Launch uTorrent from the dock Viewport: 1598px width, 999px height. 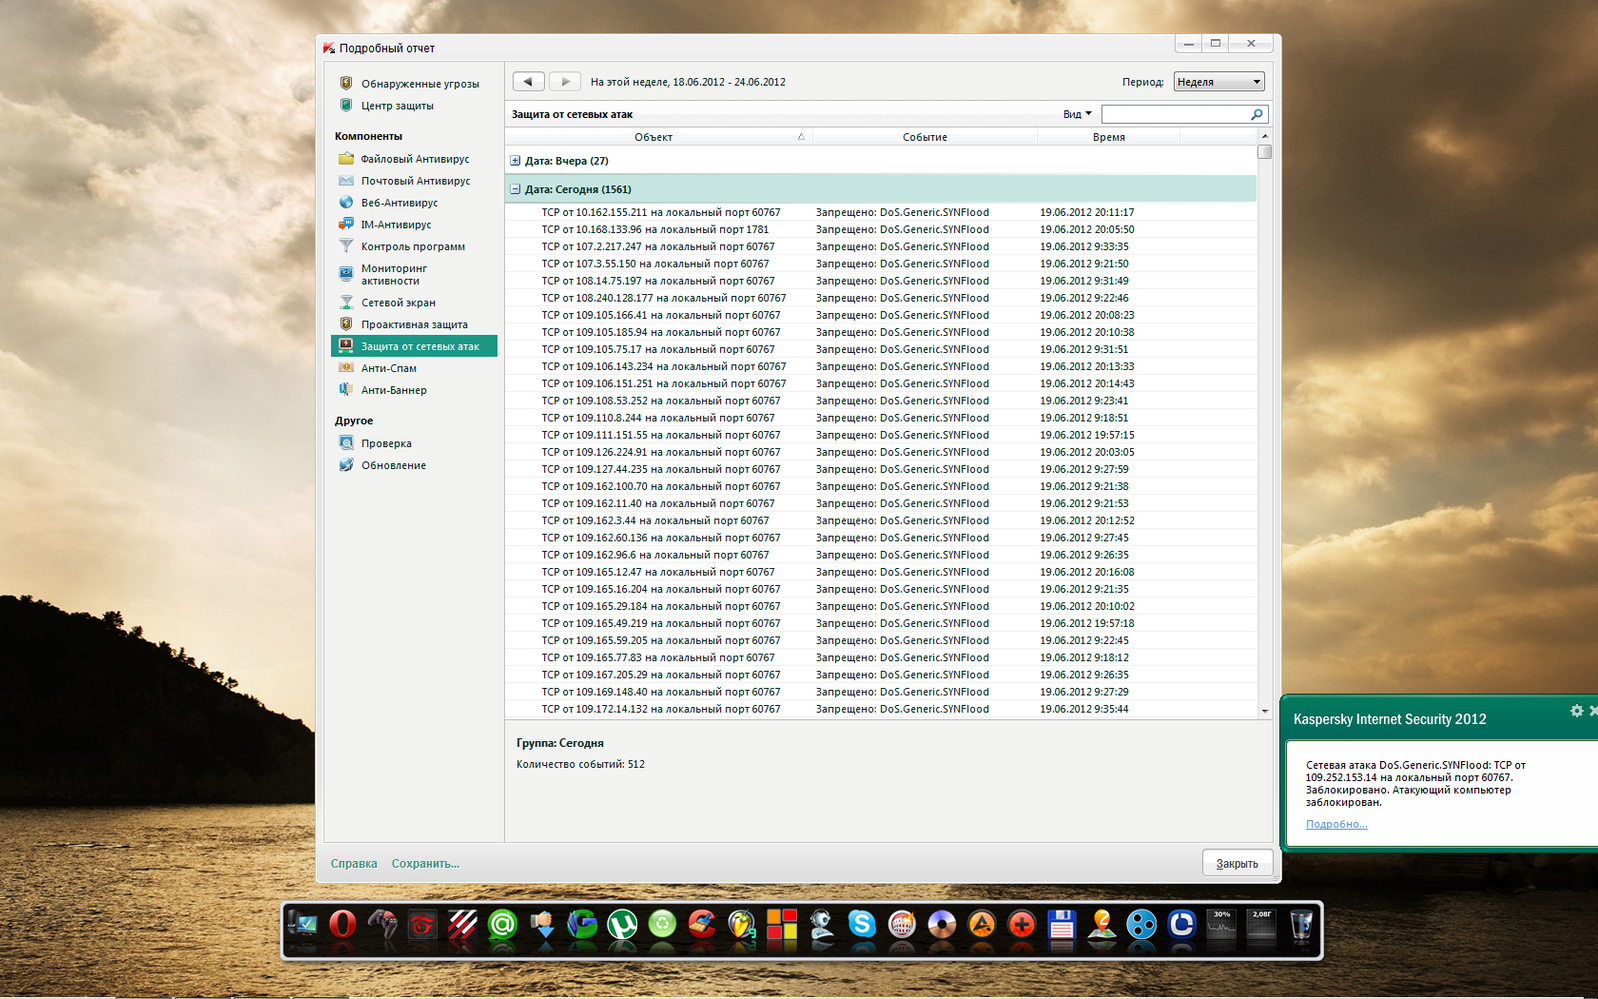point(622,925)
